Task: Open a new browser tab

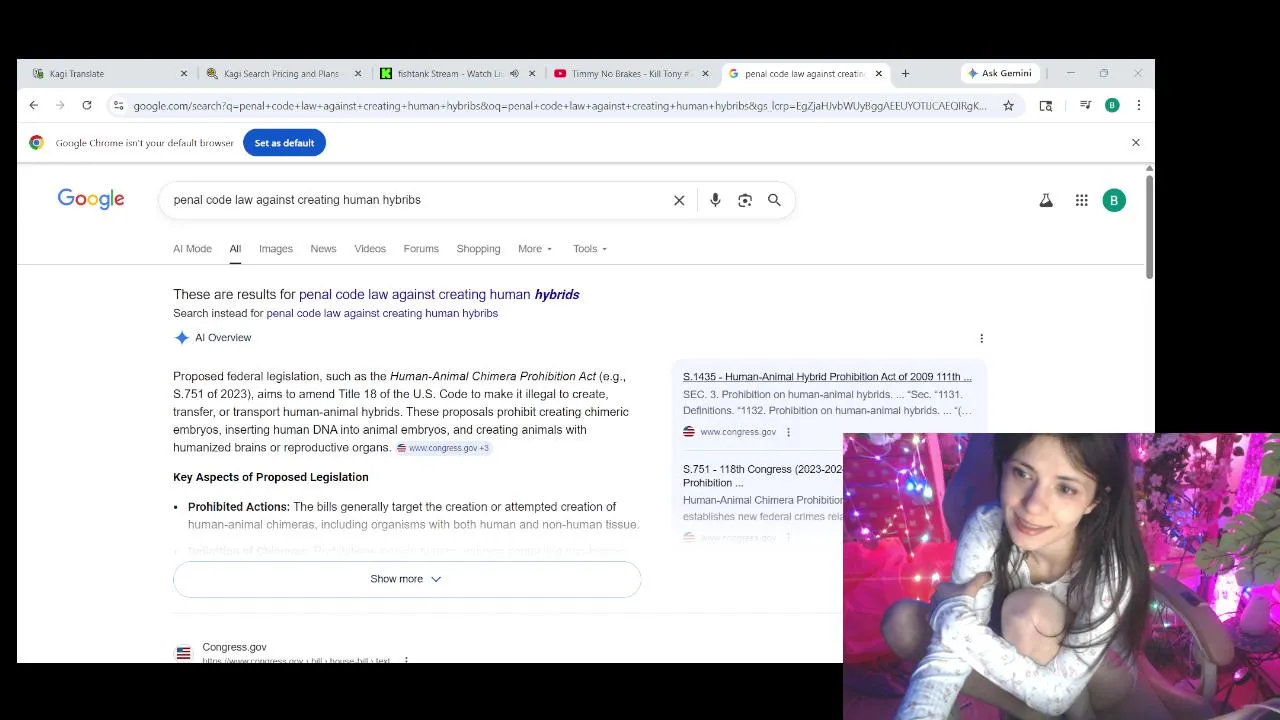Action: tap(905, 73)
